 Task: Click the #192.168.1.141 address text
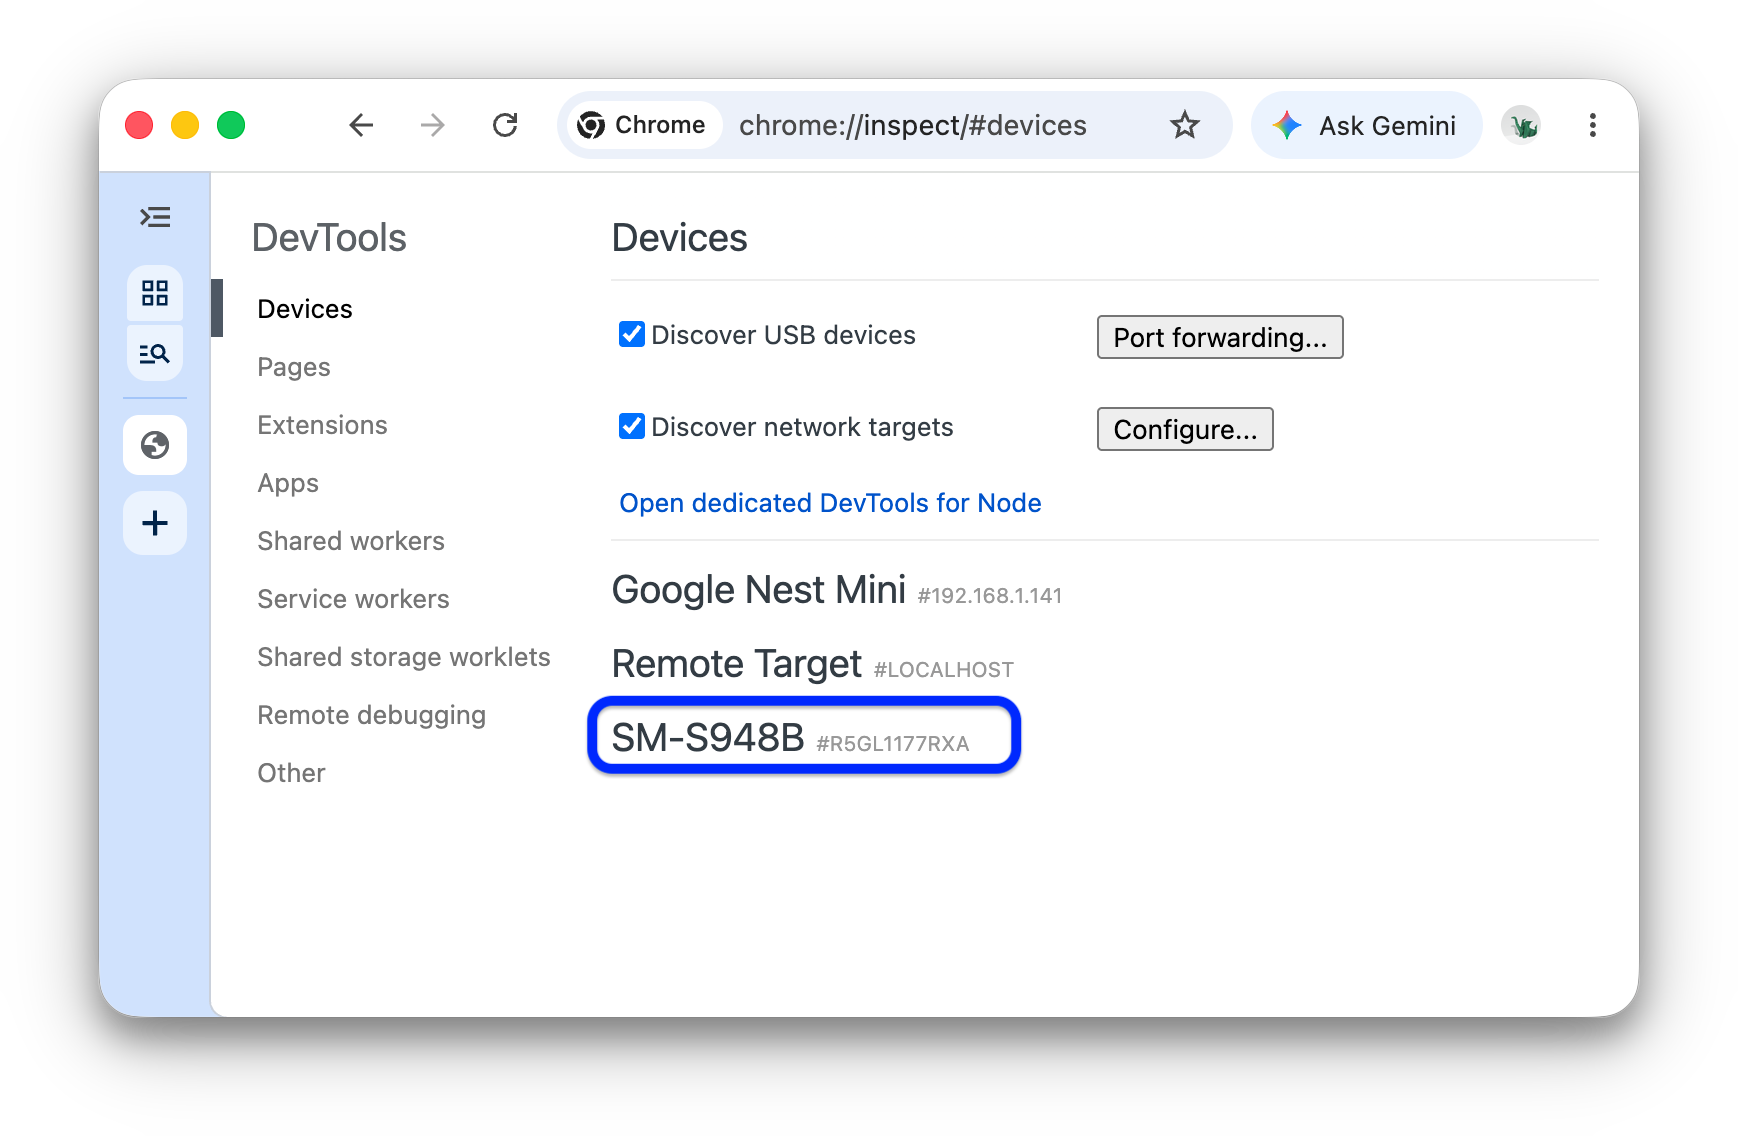[x=990, y=596]
